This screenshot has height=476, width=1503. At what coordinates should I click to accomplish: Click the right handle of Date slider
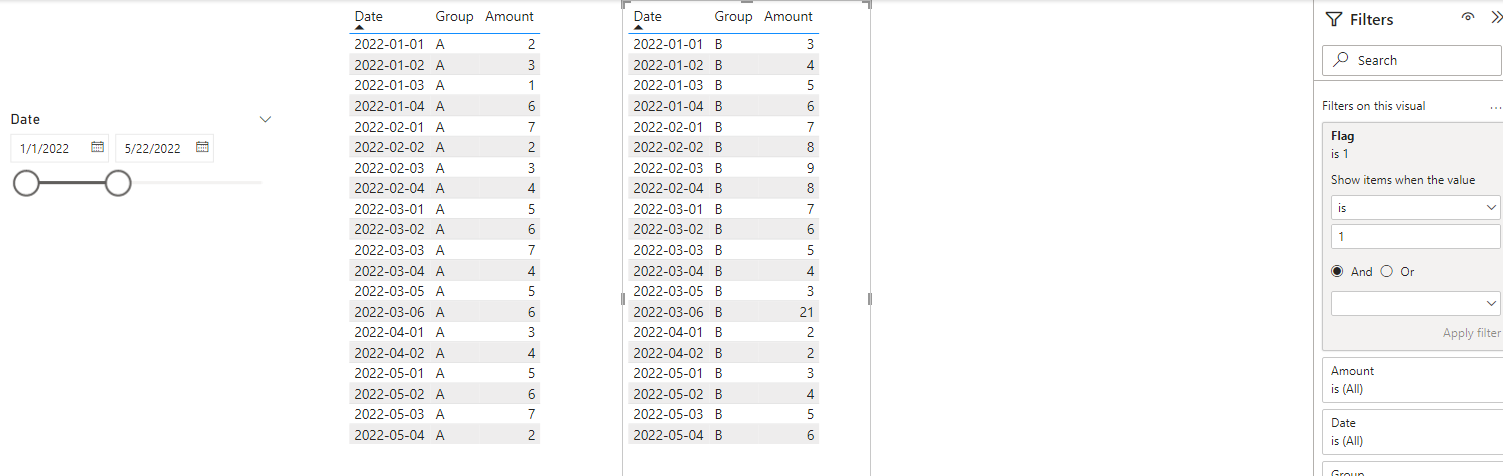pos(118,183)
